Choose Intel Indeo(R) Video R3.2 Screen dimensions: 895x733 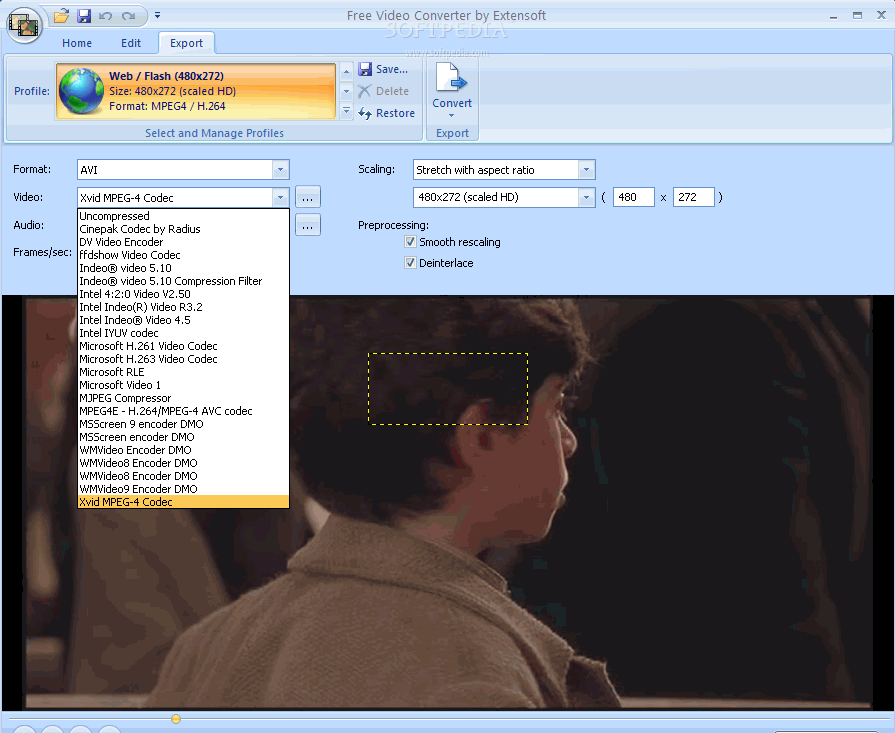coord(183,307)
